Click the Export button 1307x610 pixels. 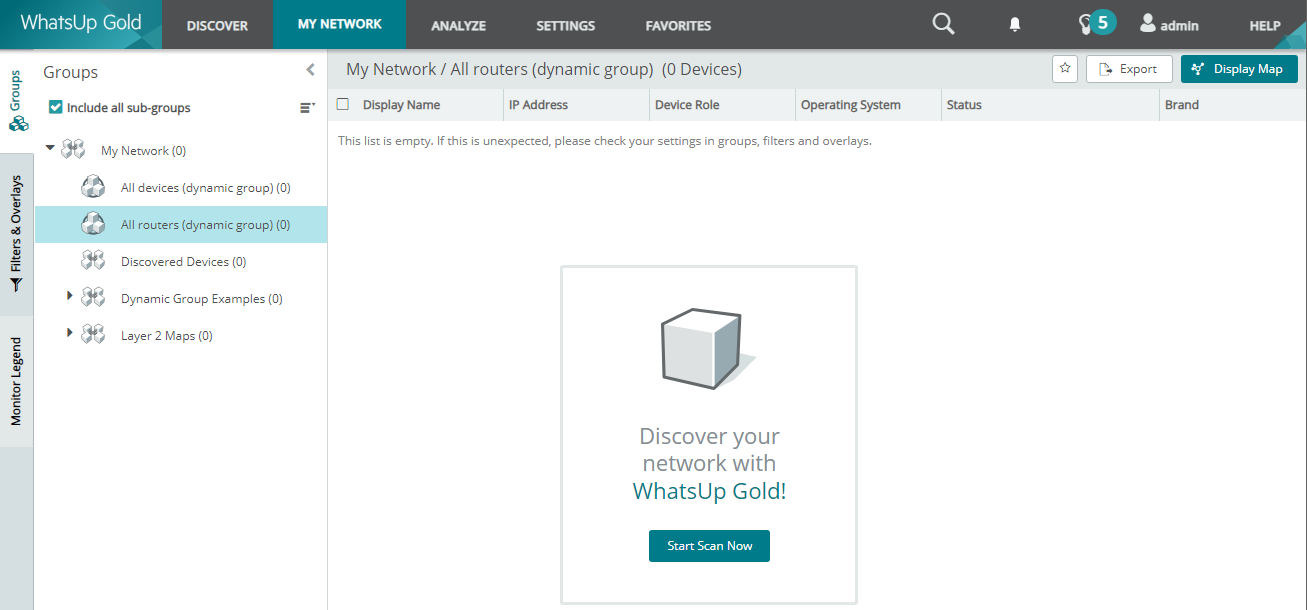tap(1128, 69)
